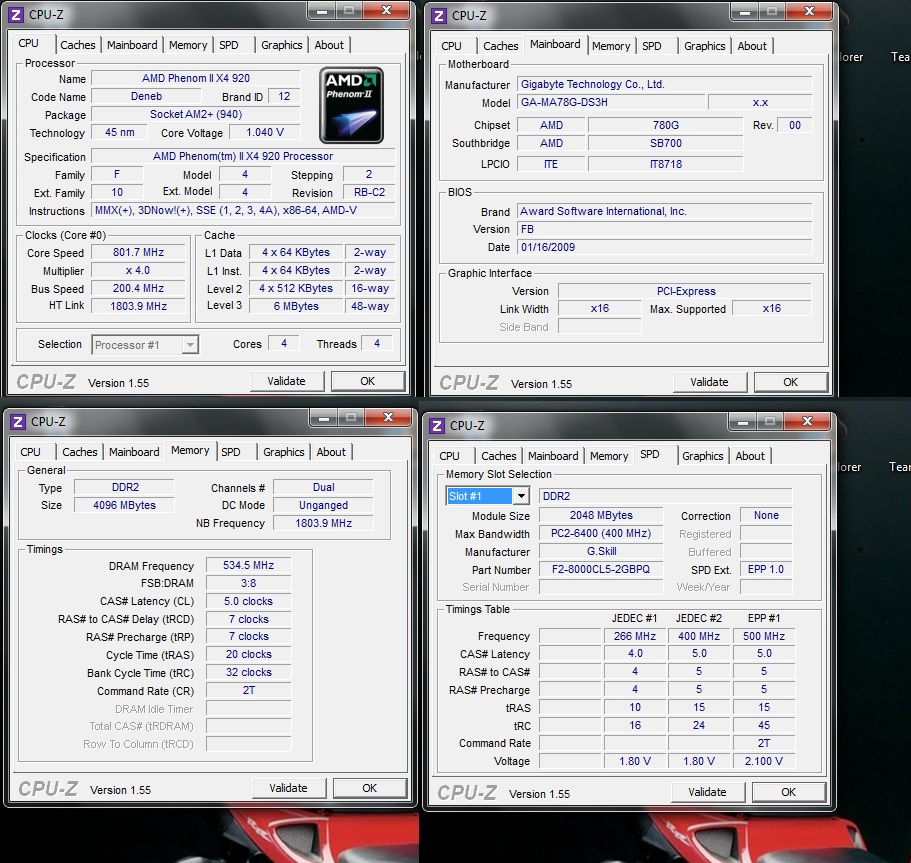Open Graphics tab in the CPU window
911x863 pixels.
click(x=282, y=45)
